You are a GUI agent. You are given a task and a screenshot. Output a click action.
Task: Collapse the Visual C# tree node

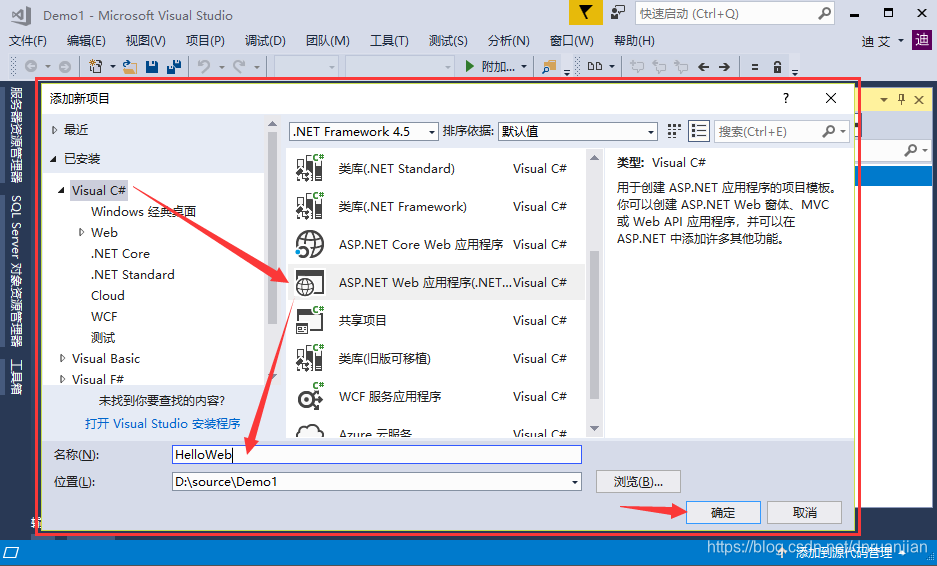[x=62, y=191]
